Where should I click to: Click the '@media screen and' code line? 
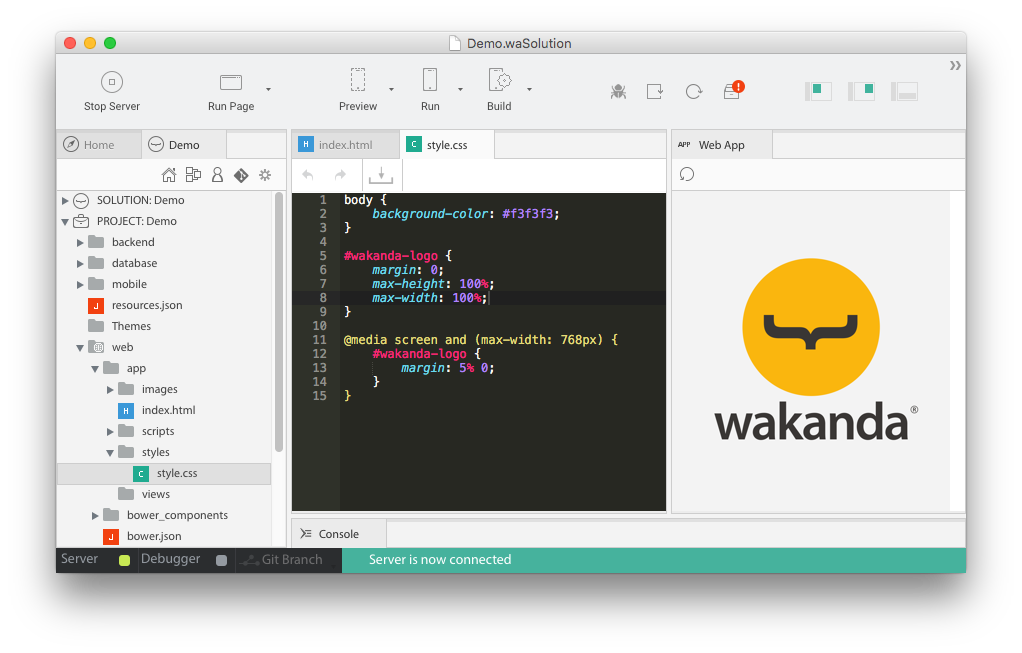(x=481, y=340)
